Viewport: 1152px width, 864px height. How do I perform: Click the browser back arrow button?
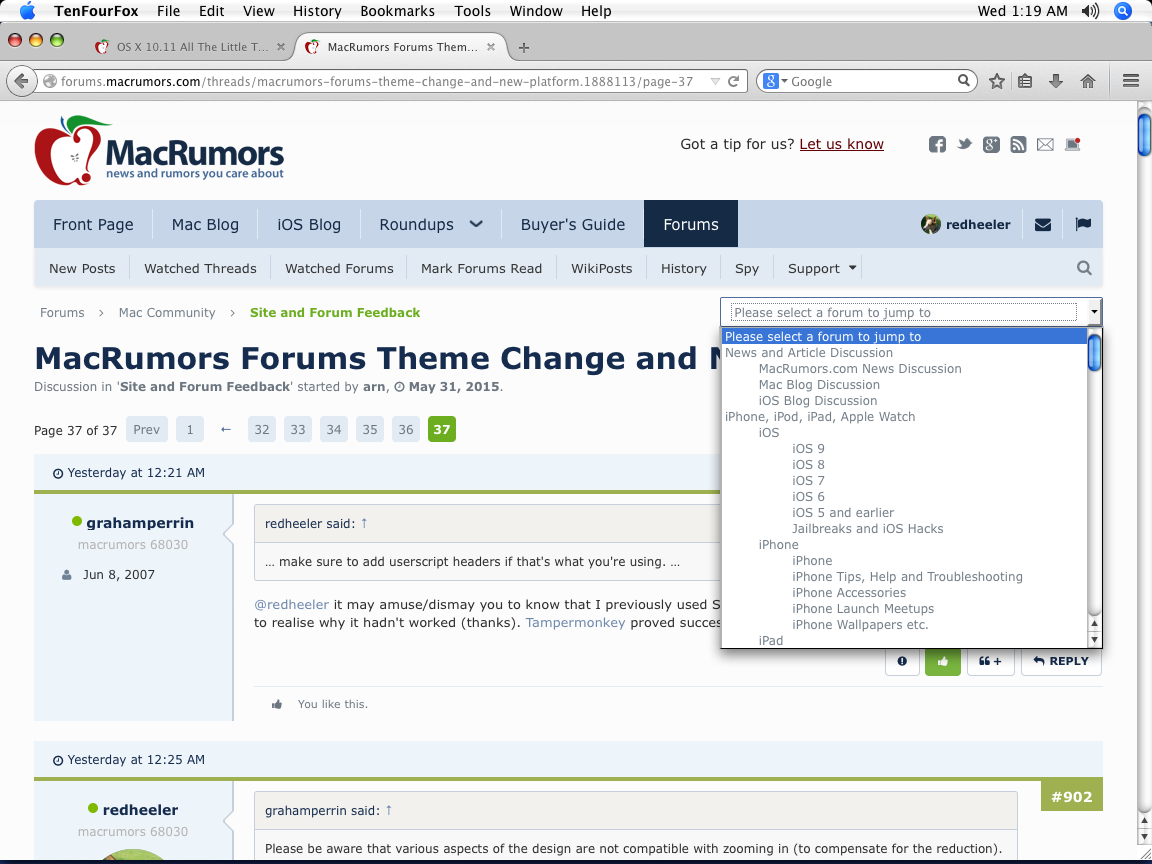coord(21,82)
